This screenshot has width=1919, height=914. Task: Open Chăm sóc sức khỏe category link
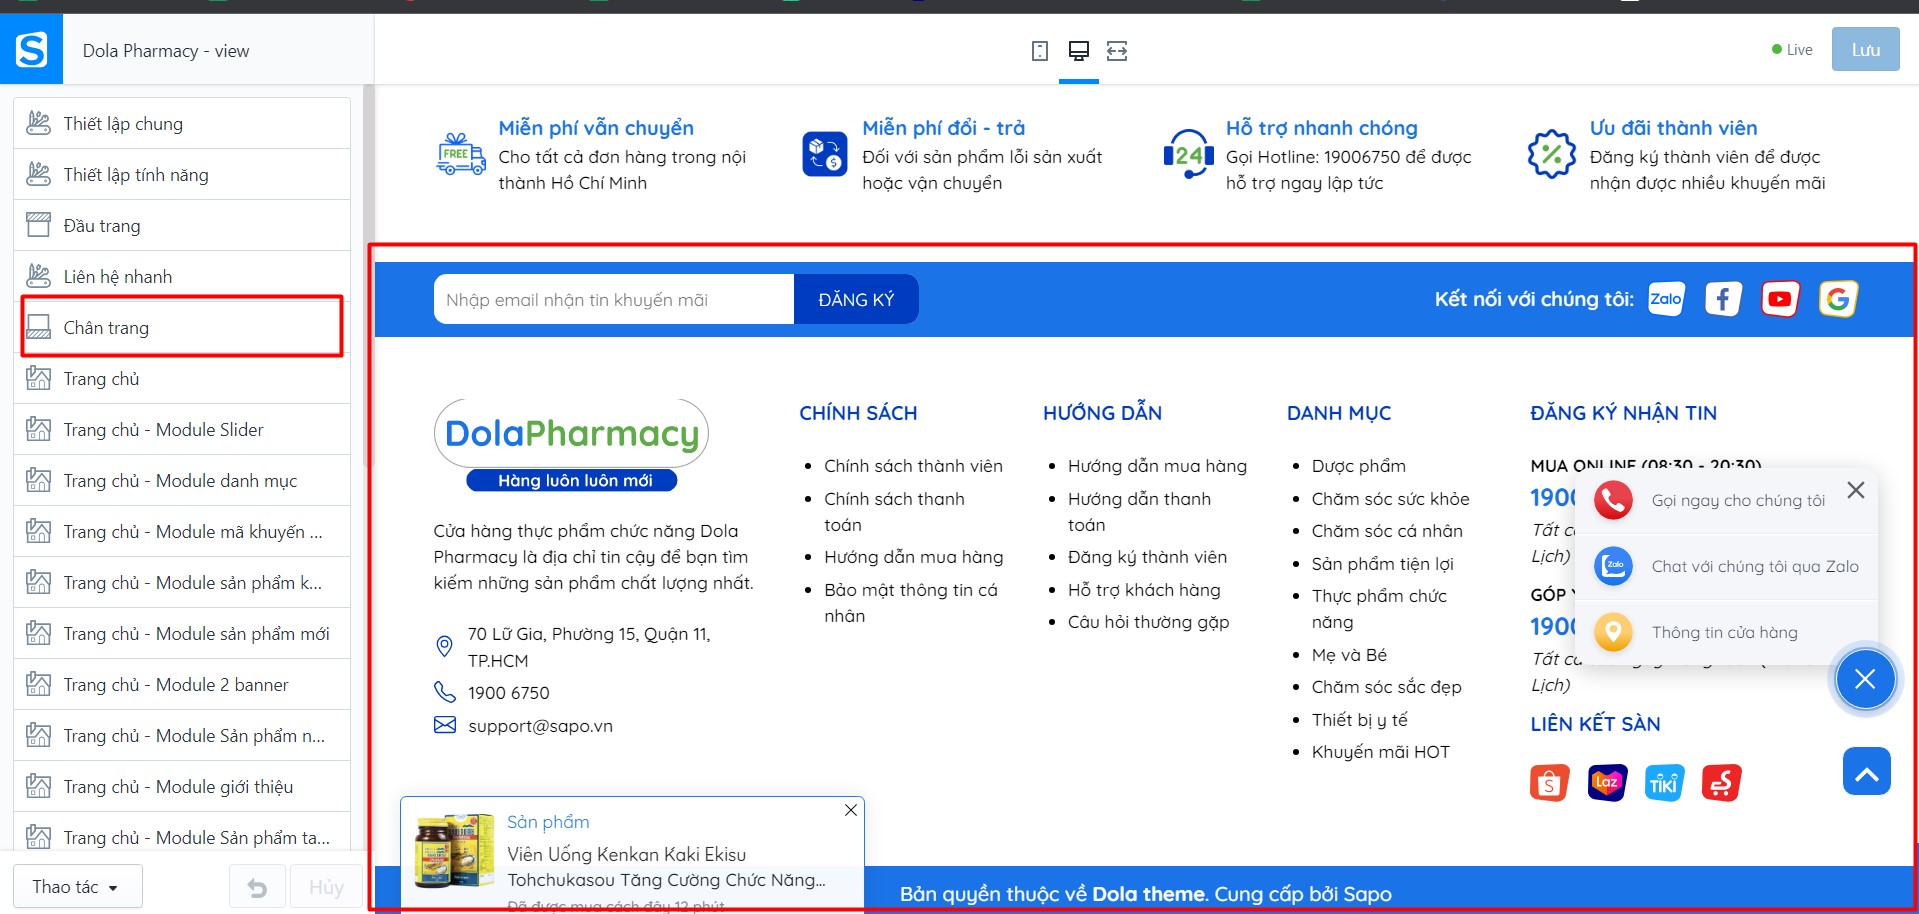click(1390, 499)
